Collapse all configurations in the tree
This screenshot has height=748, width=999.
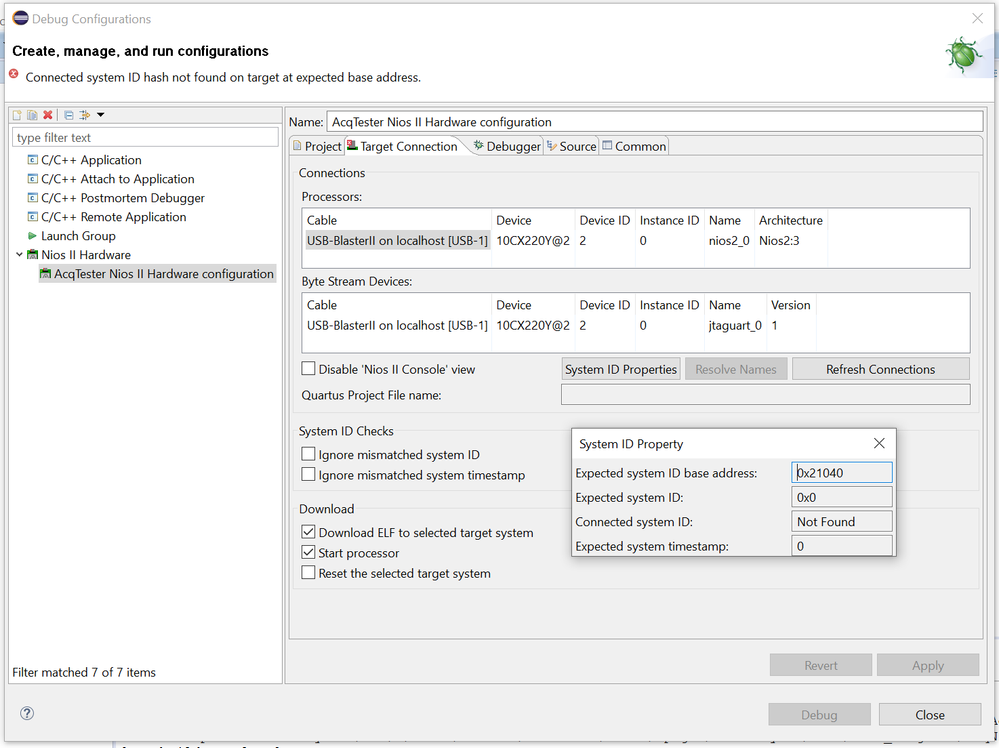[x=68, y=115]
